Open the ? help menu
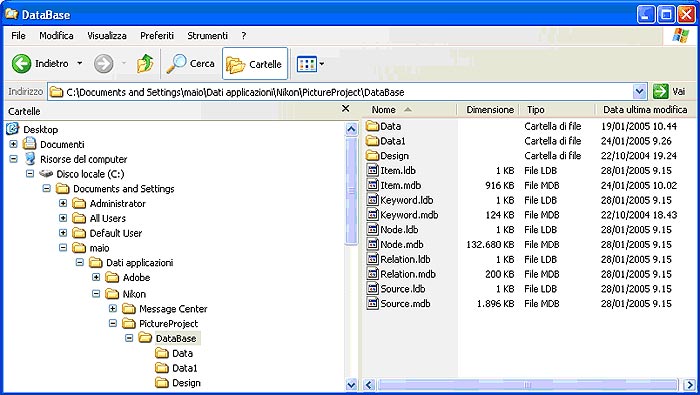This screenshot has width=700, height=395. 243,36
